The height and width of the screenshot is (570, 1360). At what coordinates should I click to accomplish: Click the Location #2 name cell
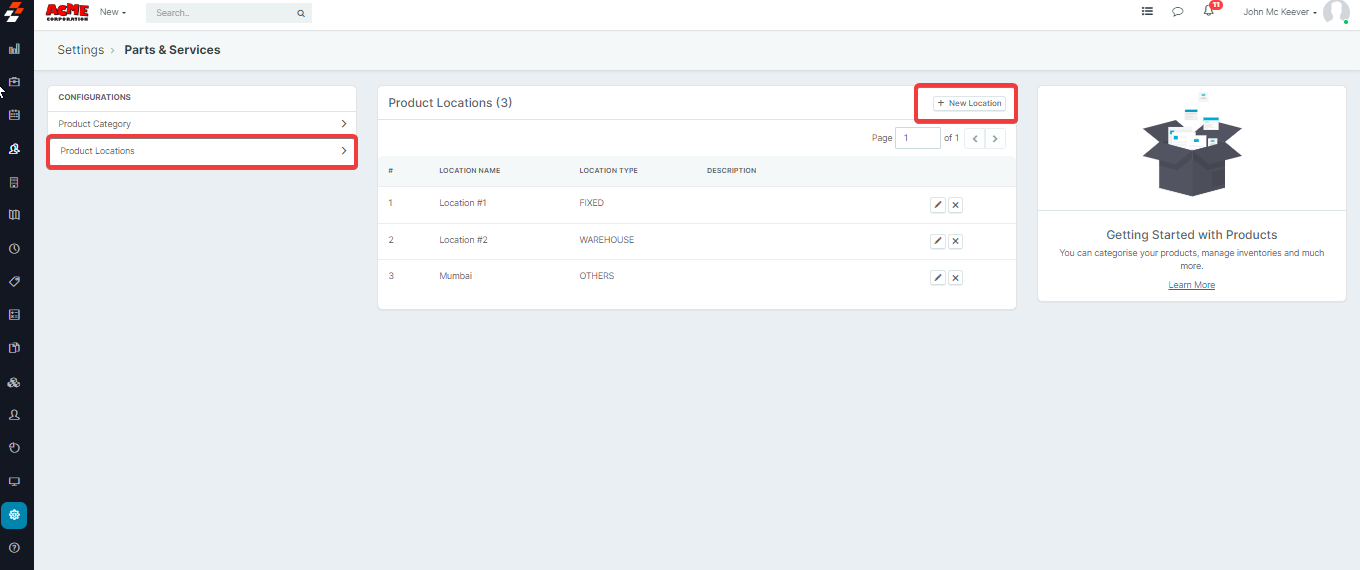(x=463, y=240)
